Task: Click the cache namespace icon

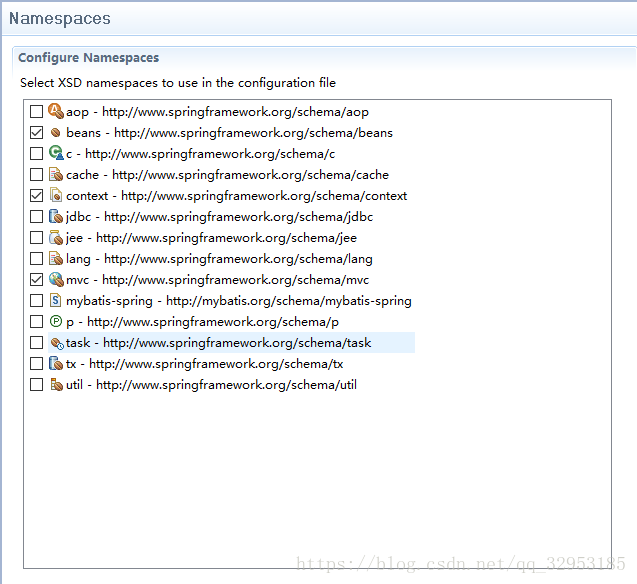Action: pyautogui.click(x=56, y=174)
